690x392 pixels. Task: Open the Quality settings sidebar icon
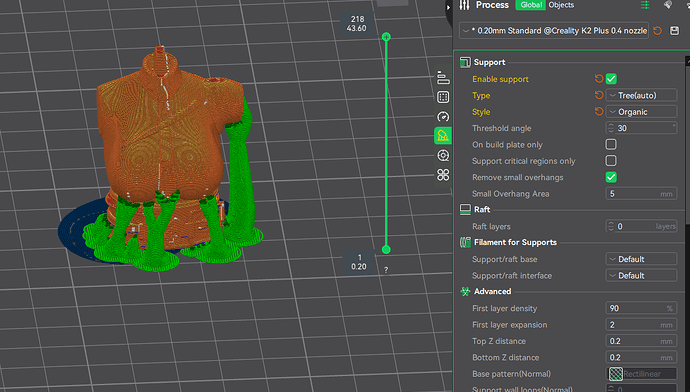[443, 77]
